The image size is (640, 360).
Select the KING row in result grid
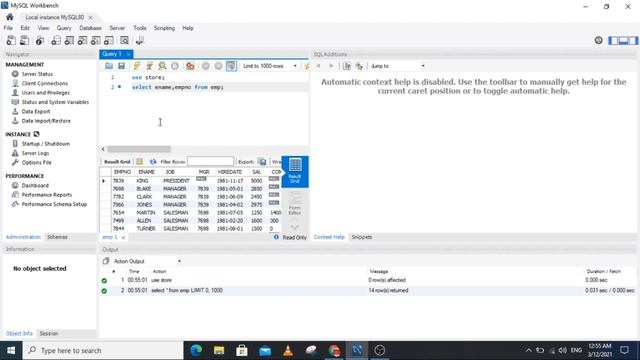pos(190,180)
